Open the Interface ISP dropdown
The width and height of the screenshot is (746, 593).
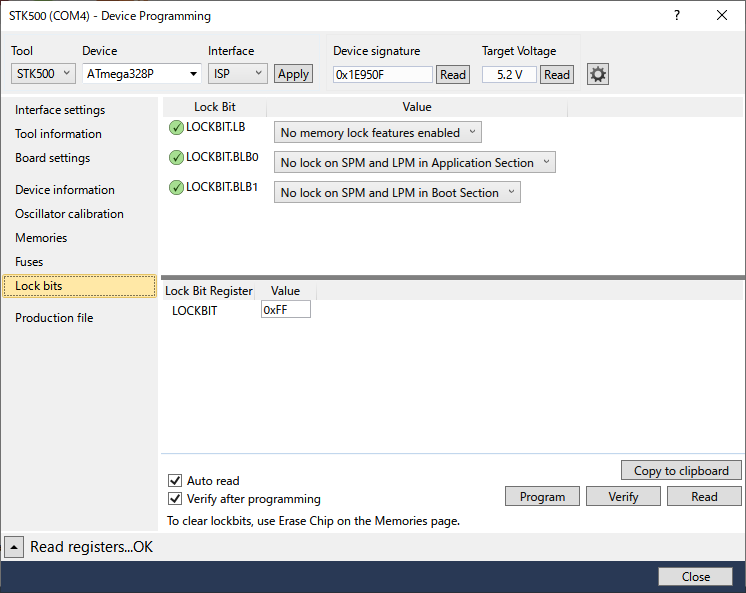[237, 74]
